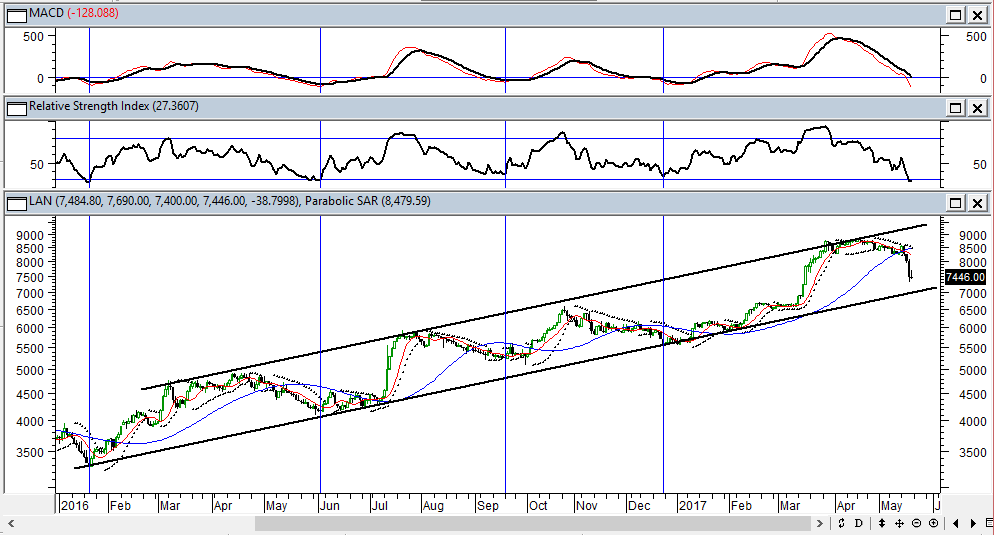Maximize the LAN price chart panel
The height and width of the screenshot is (535, 994).
(x=955, y=203)
